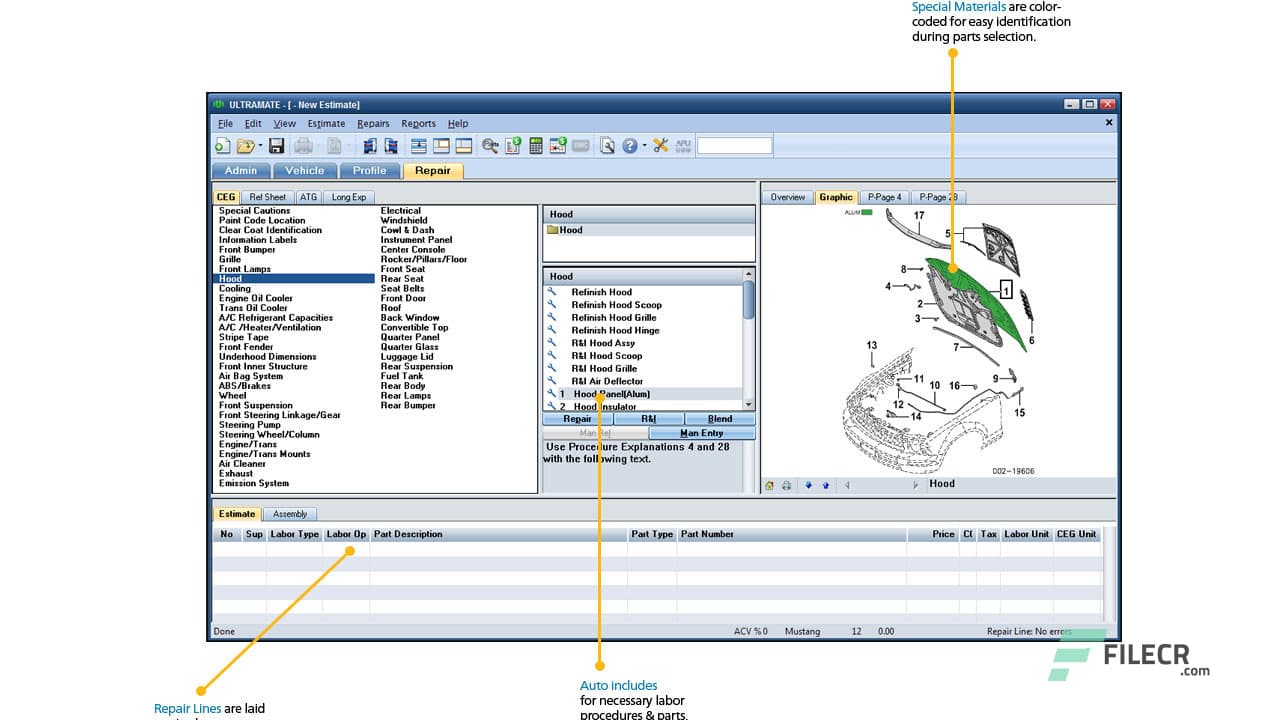
Task: Switch to the Vehicle tab
Action: pyautogui.click(x=304, y=171)
